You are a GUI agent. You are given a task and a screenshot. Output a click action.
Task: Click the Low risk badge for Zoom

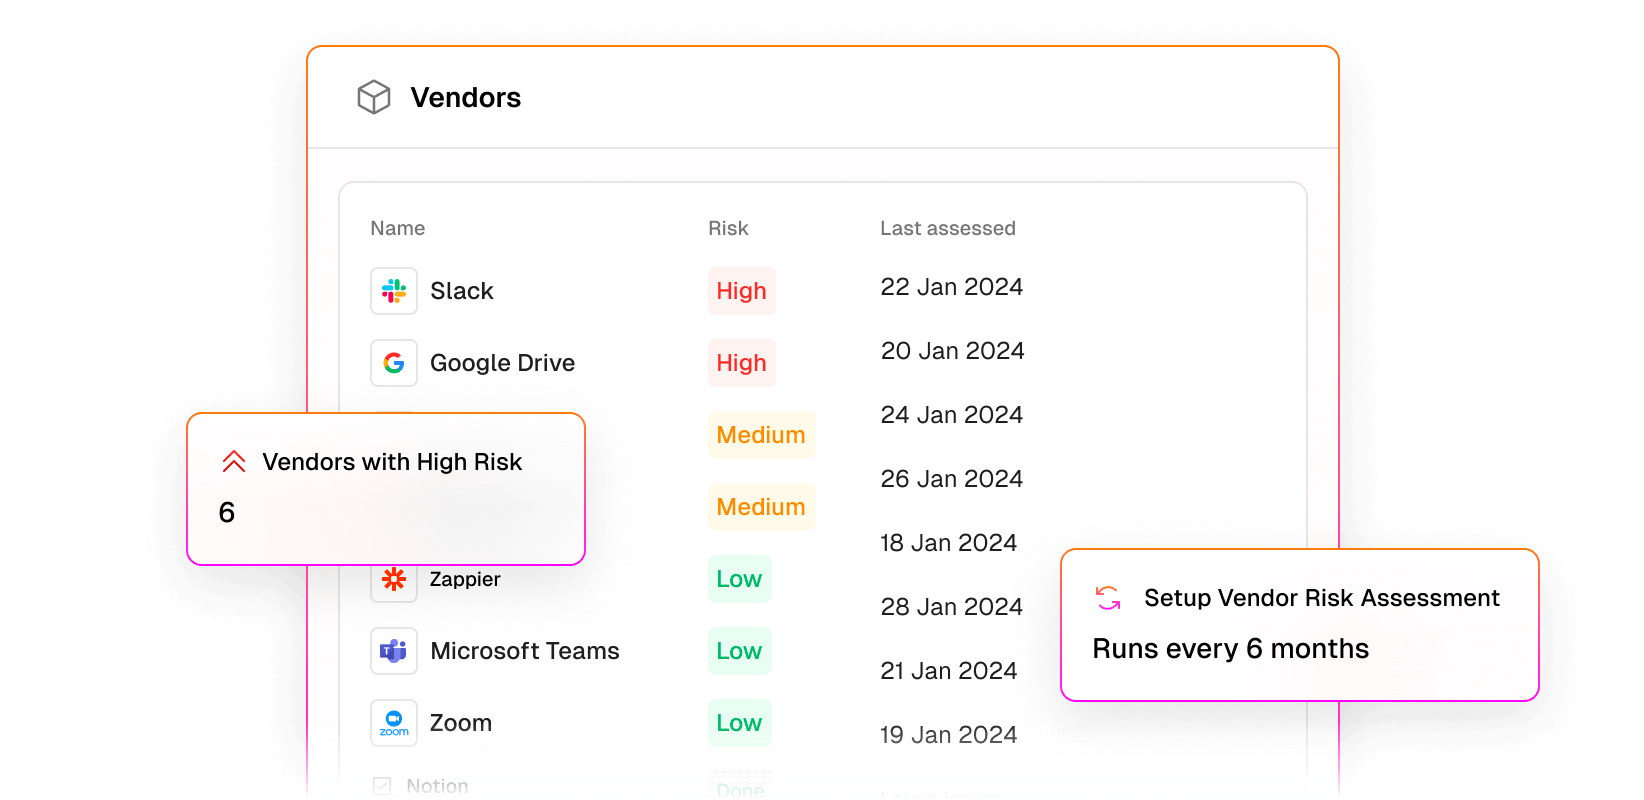(x=740, y=723)
